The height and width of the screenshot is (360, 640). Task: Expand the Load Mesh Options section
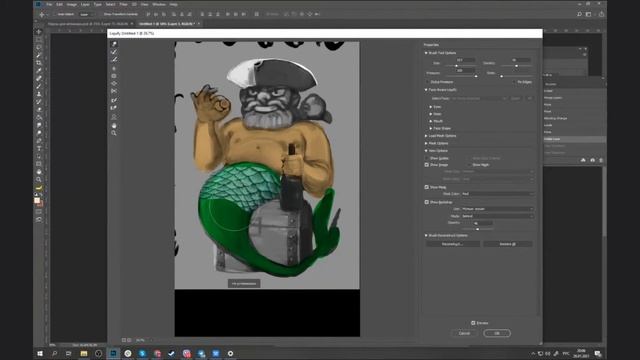coord(426,136)
